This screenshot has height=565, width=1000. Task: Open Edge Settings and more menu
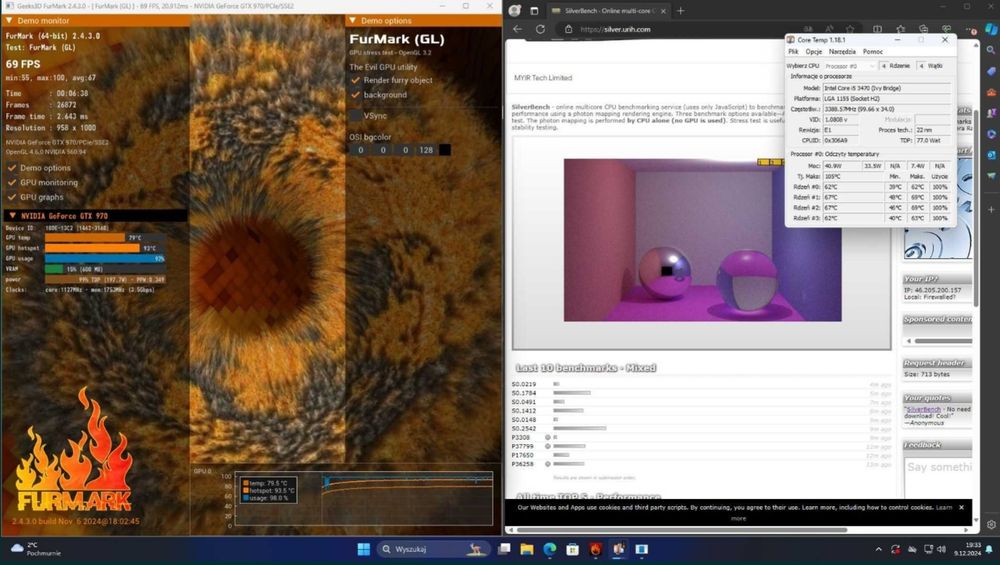coord(971,29)
